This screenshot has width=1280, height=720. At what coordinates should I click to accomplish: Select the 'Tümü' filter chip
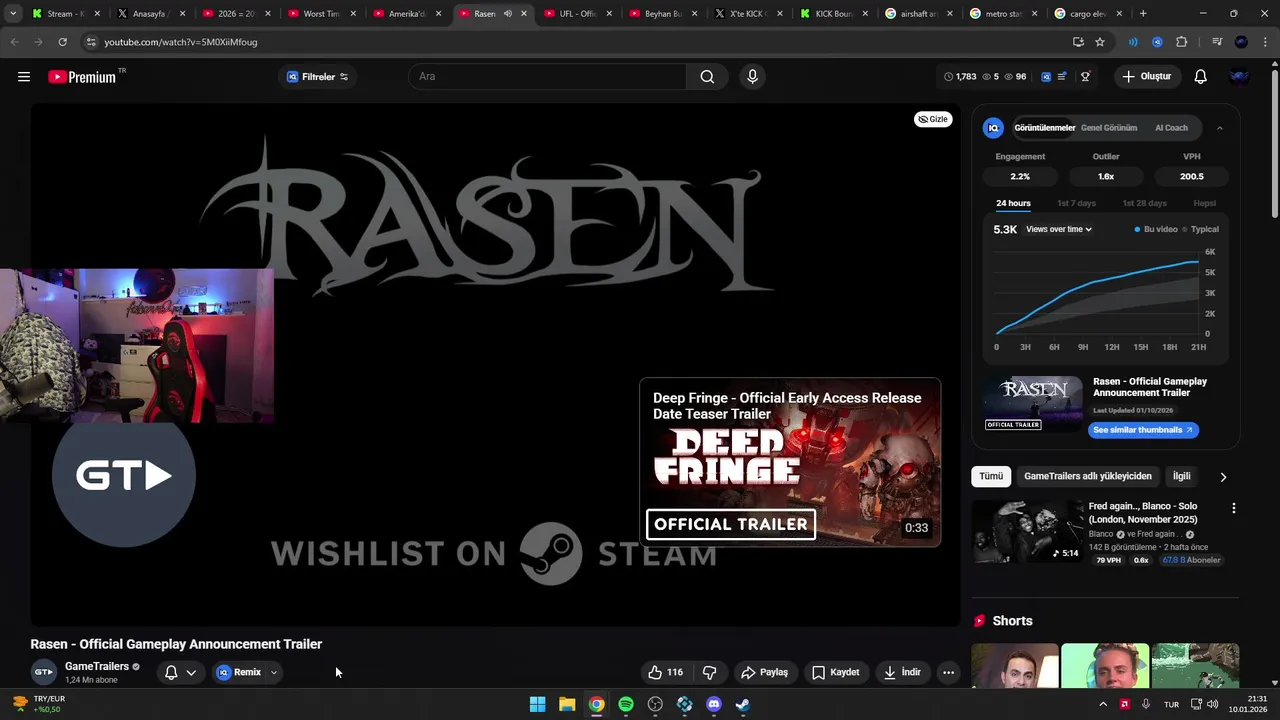[991, 476]
